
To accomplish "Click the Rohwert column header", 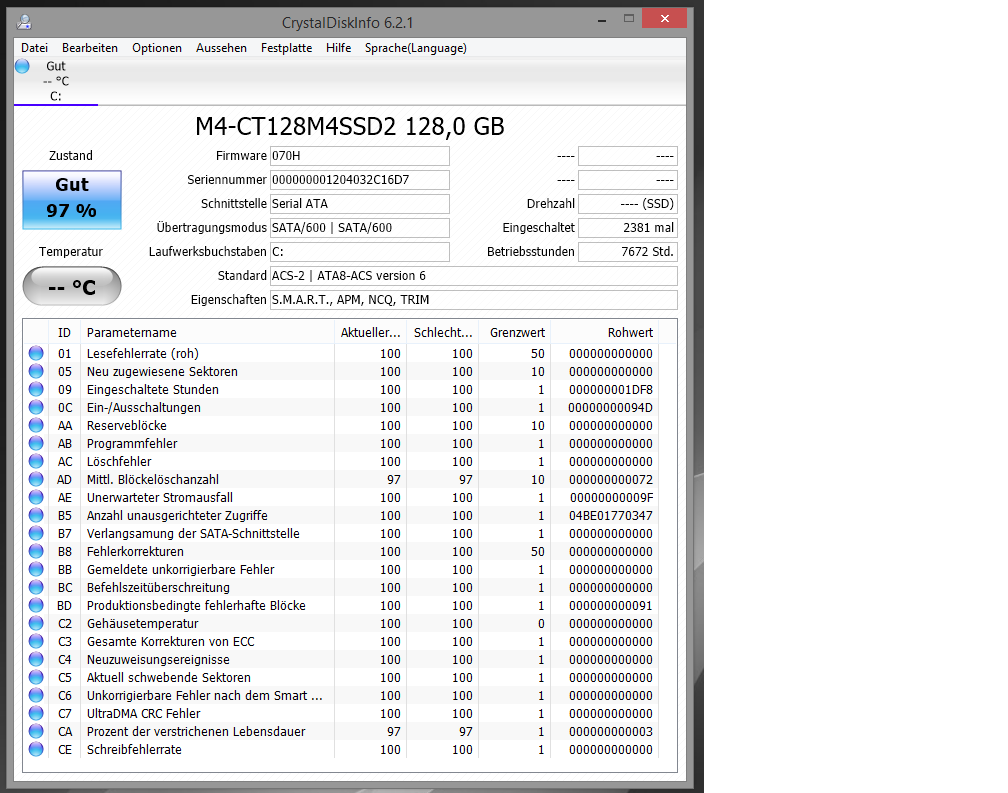I will point(604,333).
